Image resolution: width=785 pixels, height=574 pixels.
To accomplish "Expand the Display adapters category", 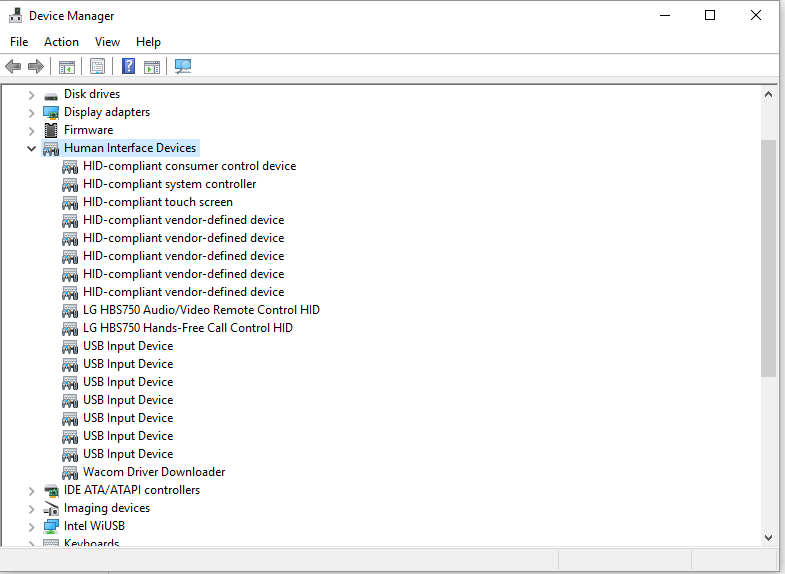I will (x=32, y=113).
